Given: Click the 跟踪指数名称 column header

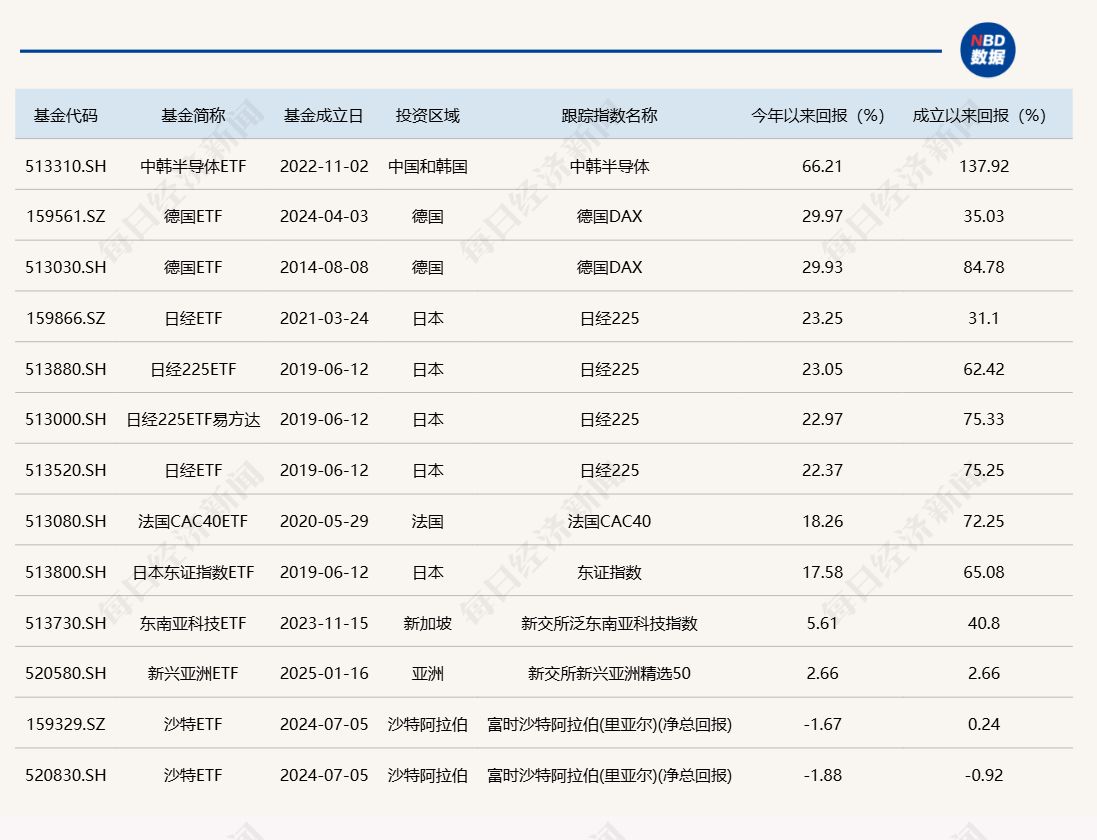Looking at the screenshot, I should click(x=609, y=115).
